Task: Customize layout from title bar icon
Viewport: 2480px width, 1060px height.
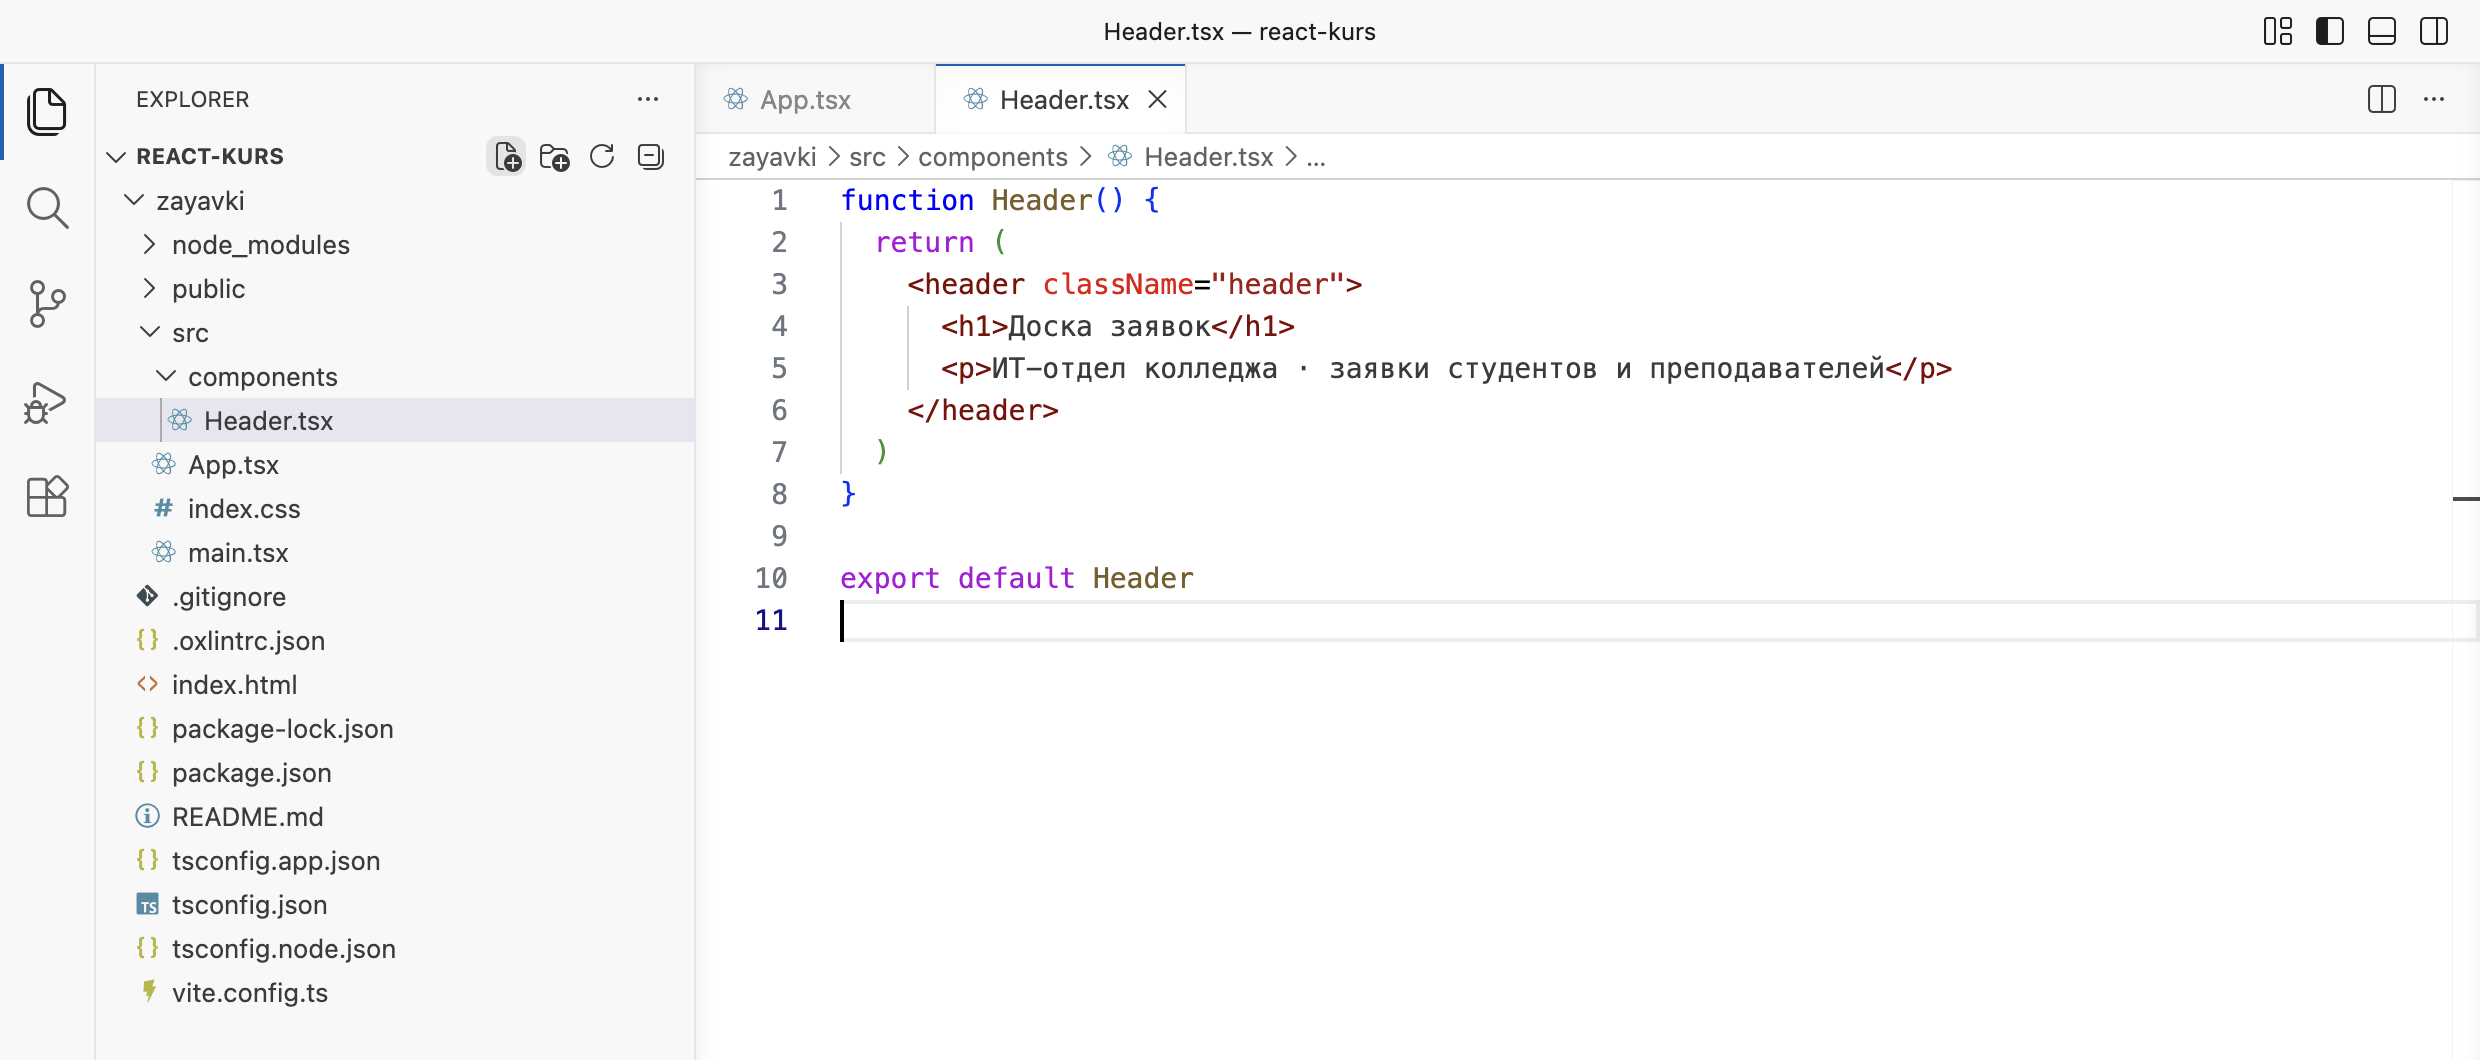Action: [2278, 31]
